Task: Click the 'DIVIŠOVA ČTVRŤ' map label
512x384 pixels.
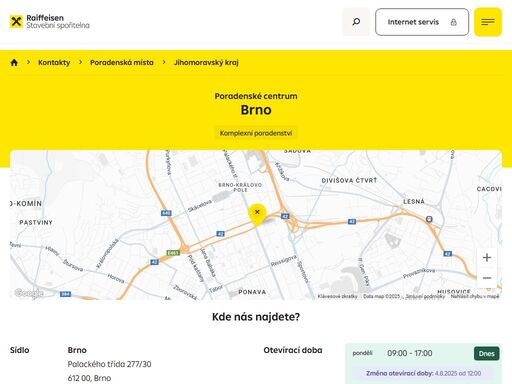Action: [349, 180]
